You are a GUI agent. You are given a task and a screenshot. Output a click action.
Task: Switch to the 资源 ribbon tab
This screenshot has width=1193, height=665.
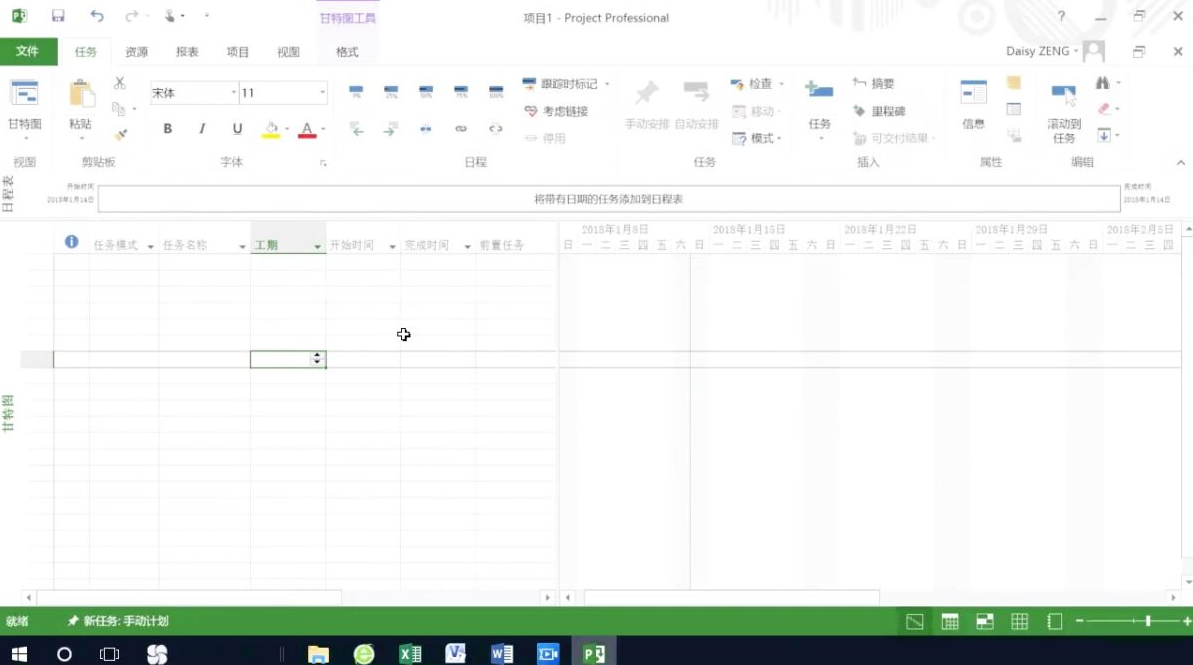(136, 52)
